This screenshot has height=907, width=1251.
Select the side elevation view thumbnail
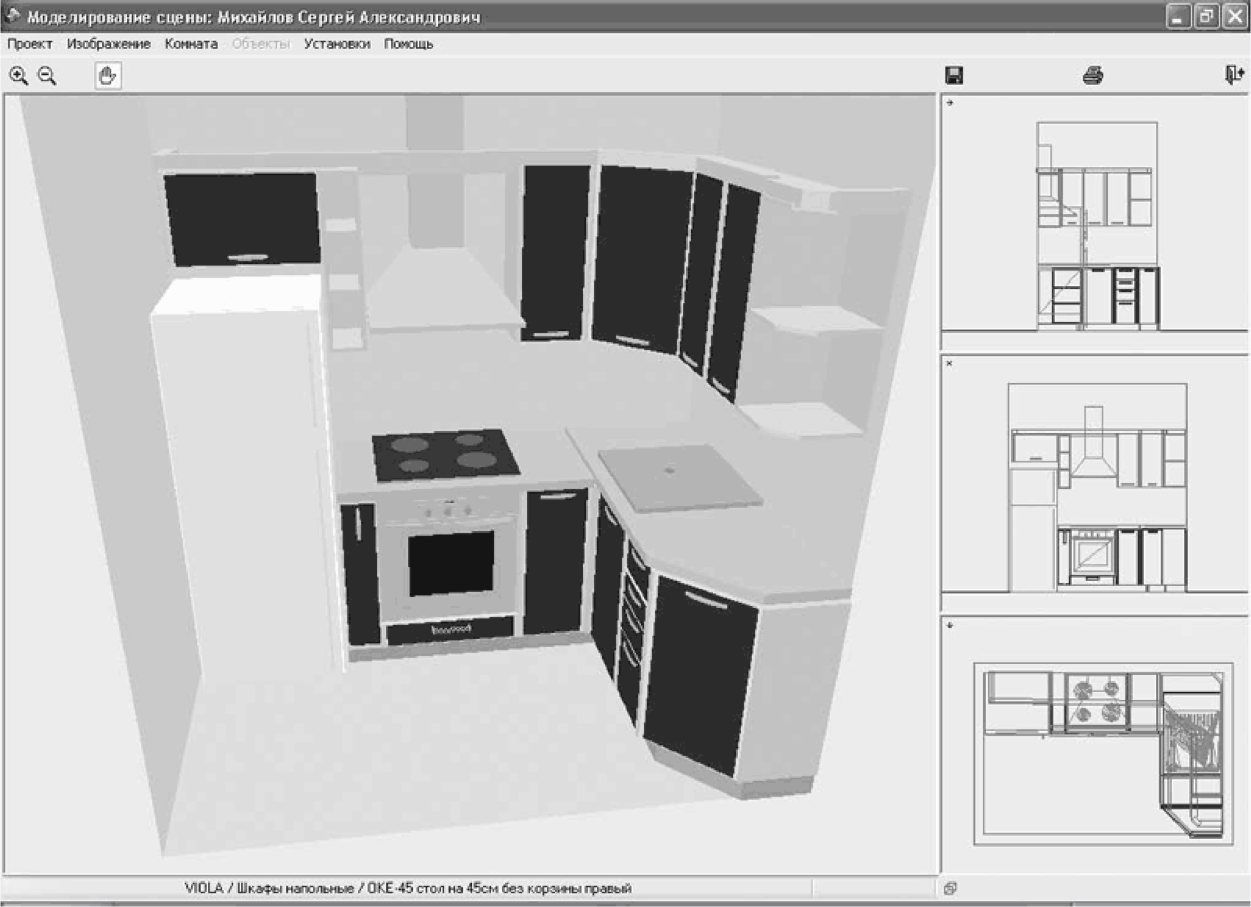pyautogui.click(x=1097, y=224)
